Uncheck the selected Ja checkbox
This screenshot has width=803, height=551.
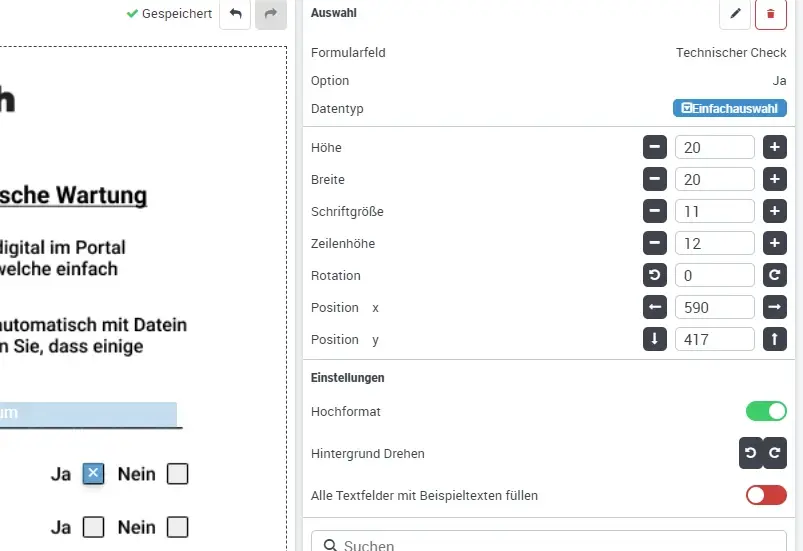(x=93, y=474)
